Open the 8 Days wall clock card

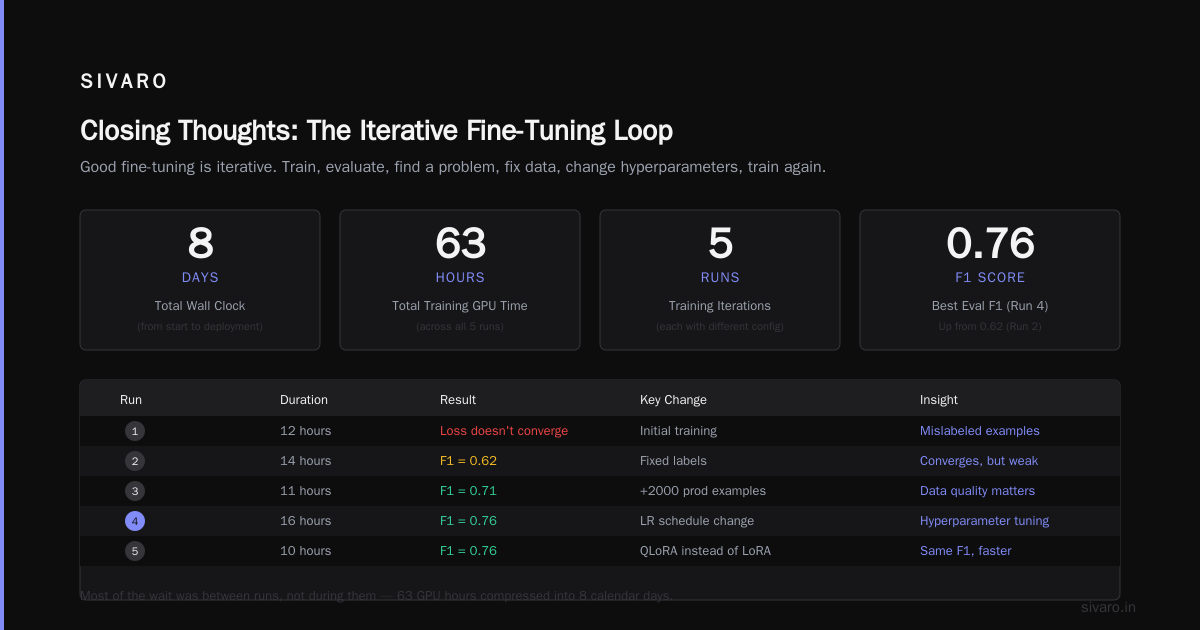200,280
